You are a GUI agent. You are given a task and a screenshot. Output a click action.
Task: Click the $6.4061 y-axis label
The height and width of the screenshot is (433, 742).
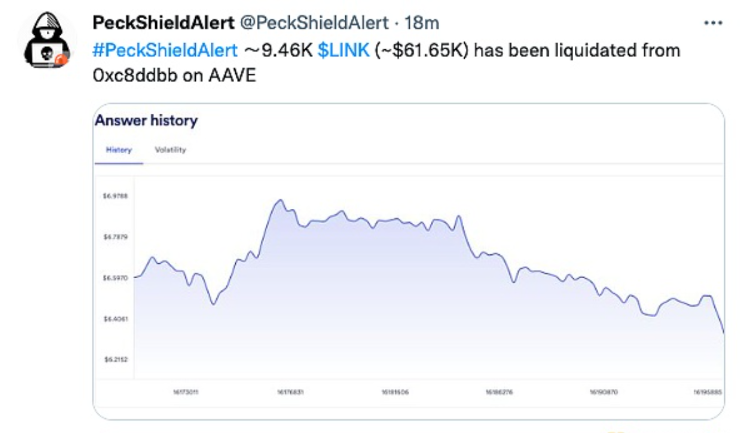tap(115, 318)
